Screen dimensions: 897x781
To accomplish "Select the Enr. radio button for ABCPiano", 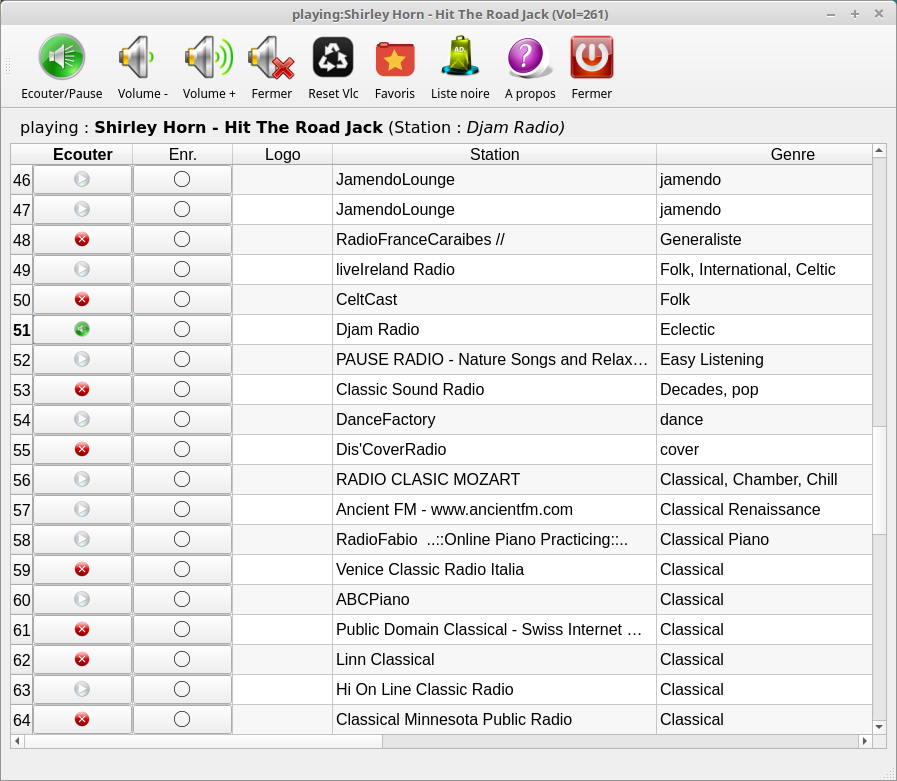I will point(182,599).
